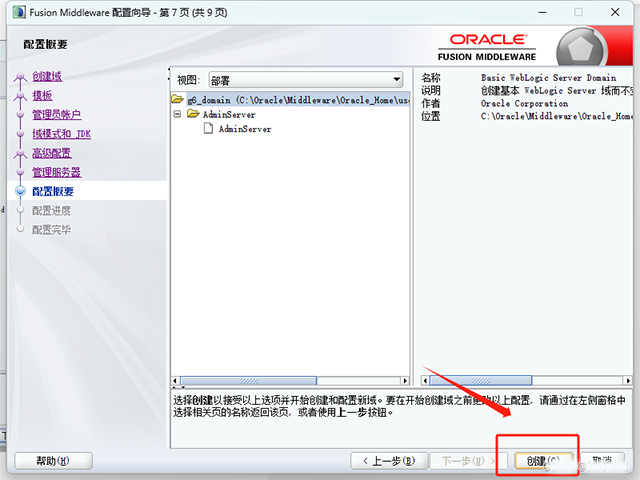This screenshot has width=640, height=480.
Task: Click the window title bar app icon
Action: 19,12
